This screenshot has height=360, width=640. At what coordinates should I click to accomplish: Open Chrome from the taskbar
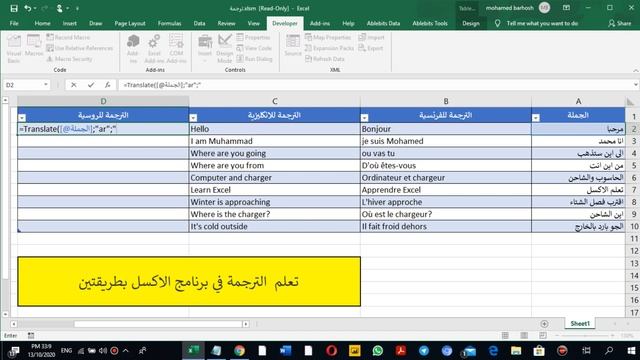240,351
